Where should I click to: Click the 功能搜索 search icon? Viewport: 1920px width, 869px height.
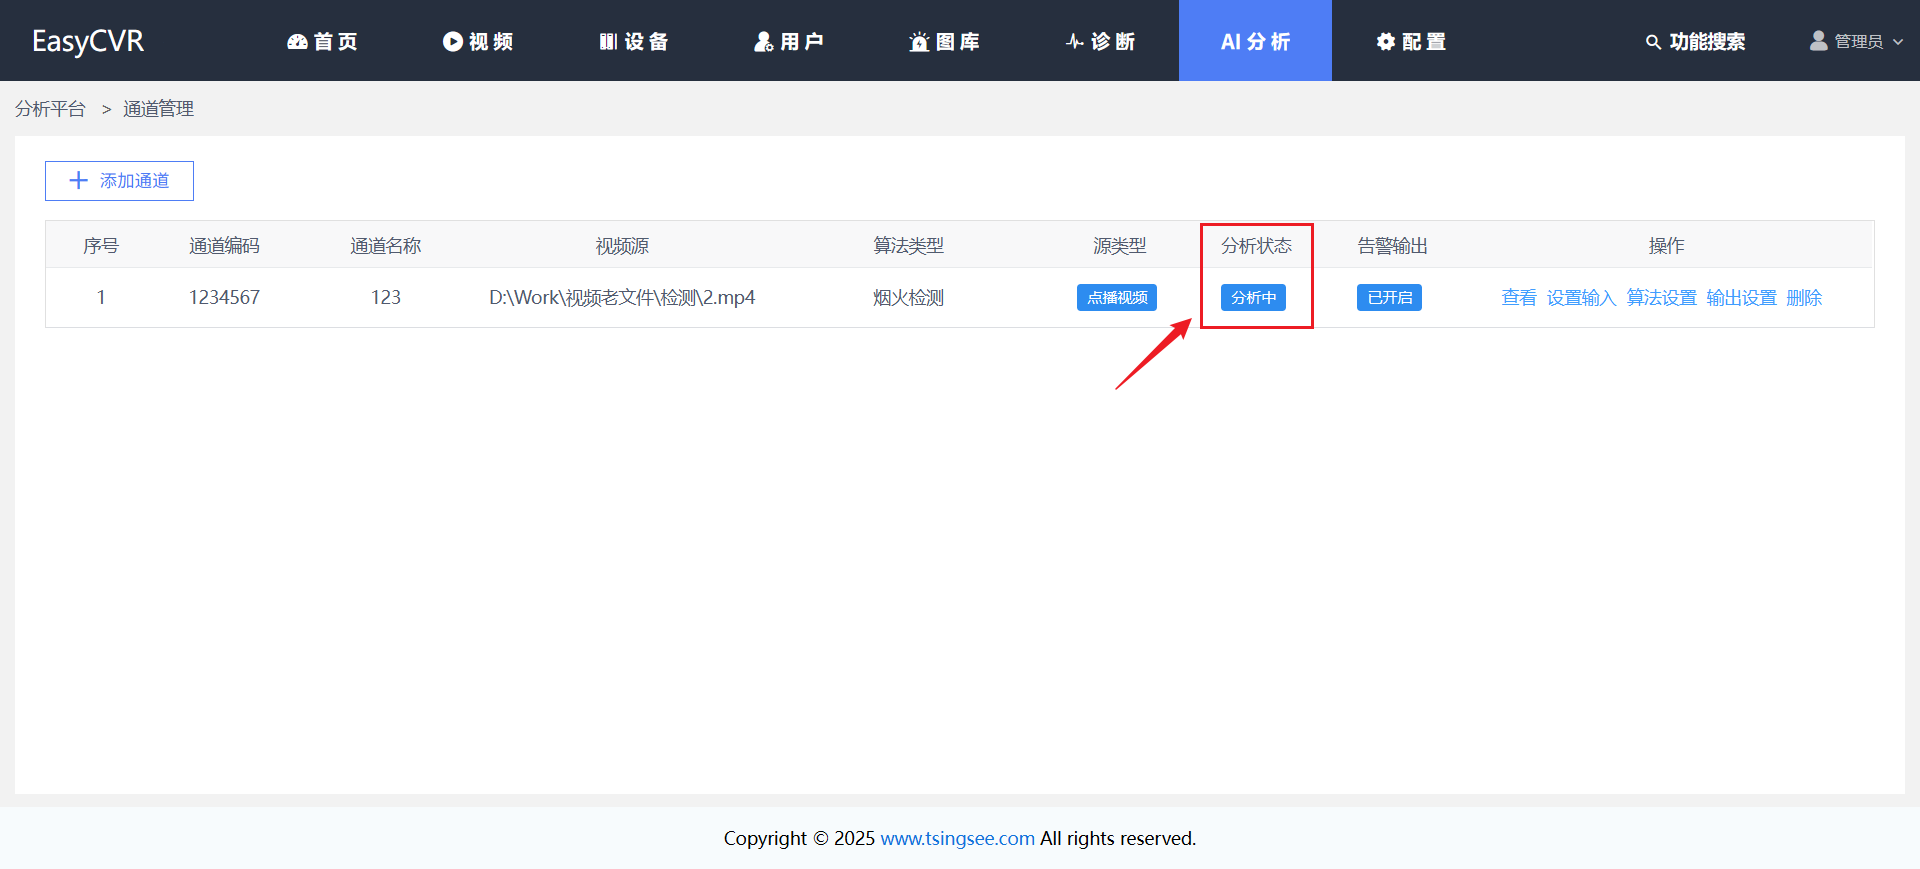click(x=1653, y=42)
